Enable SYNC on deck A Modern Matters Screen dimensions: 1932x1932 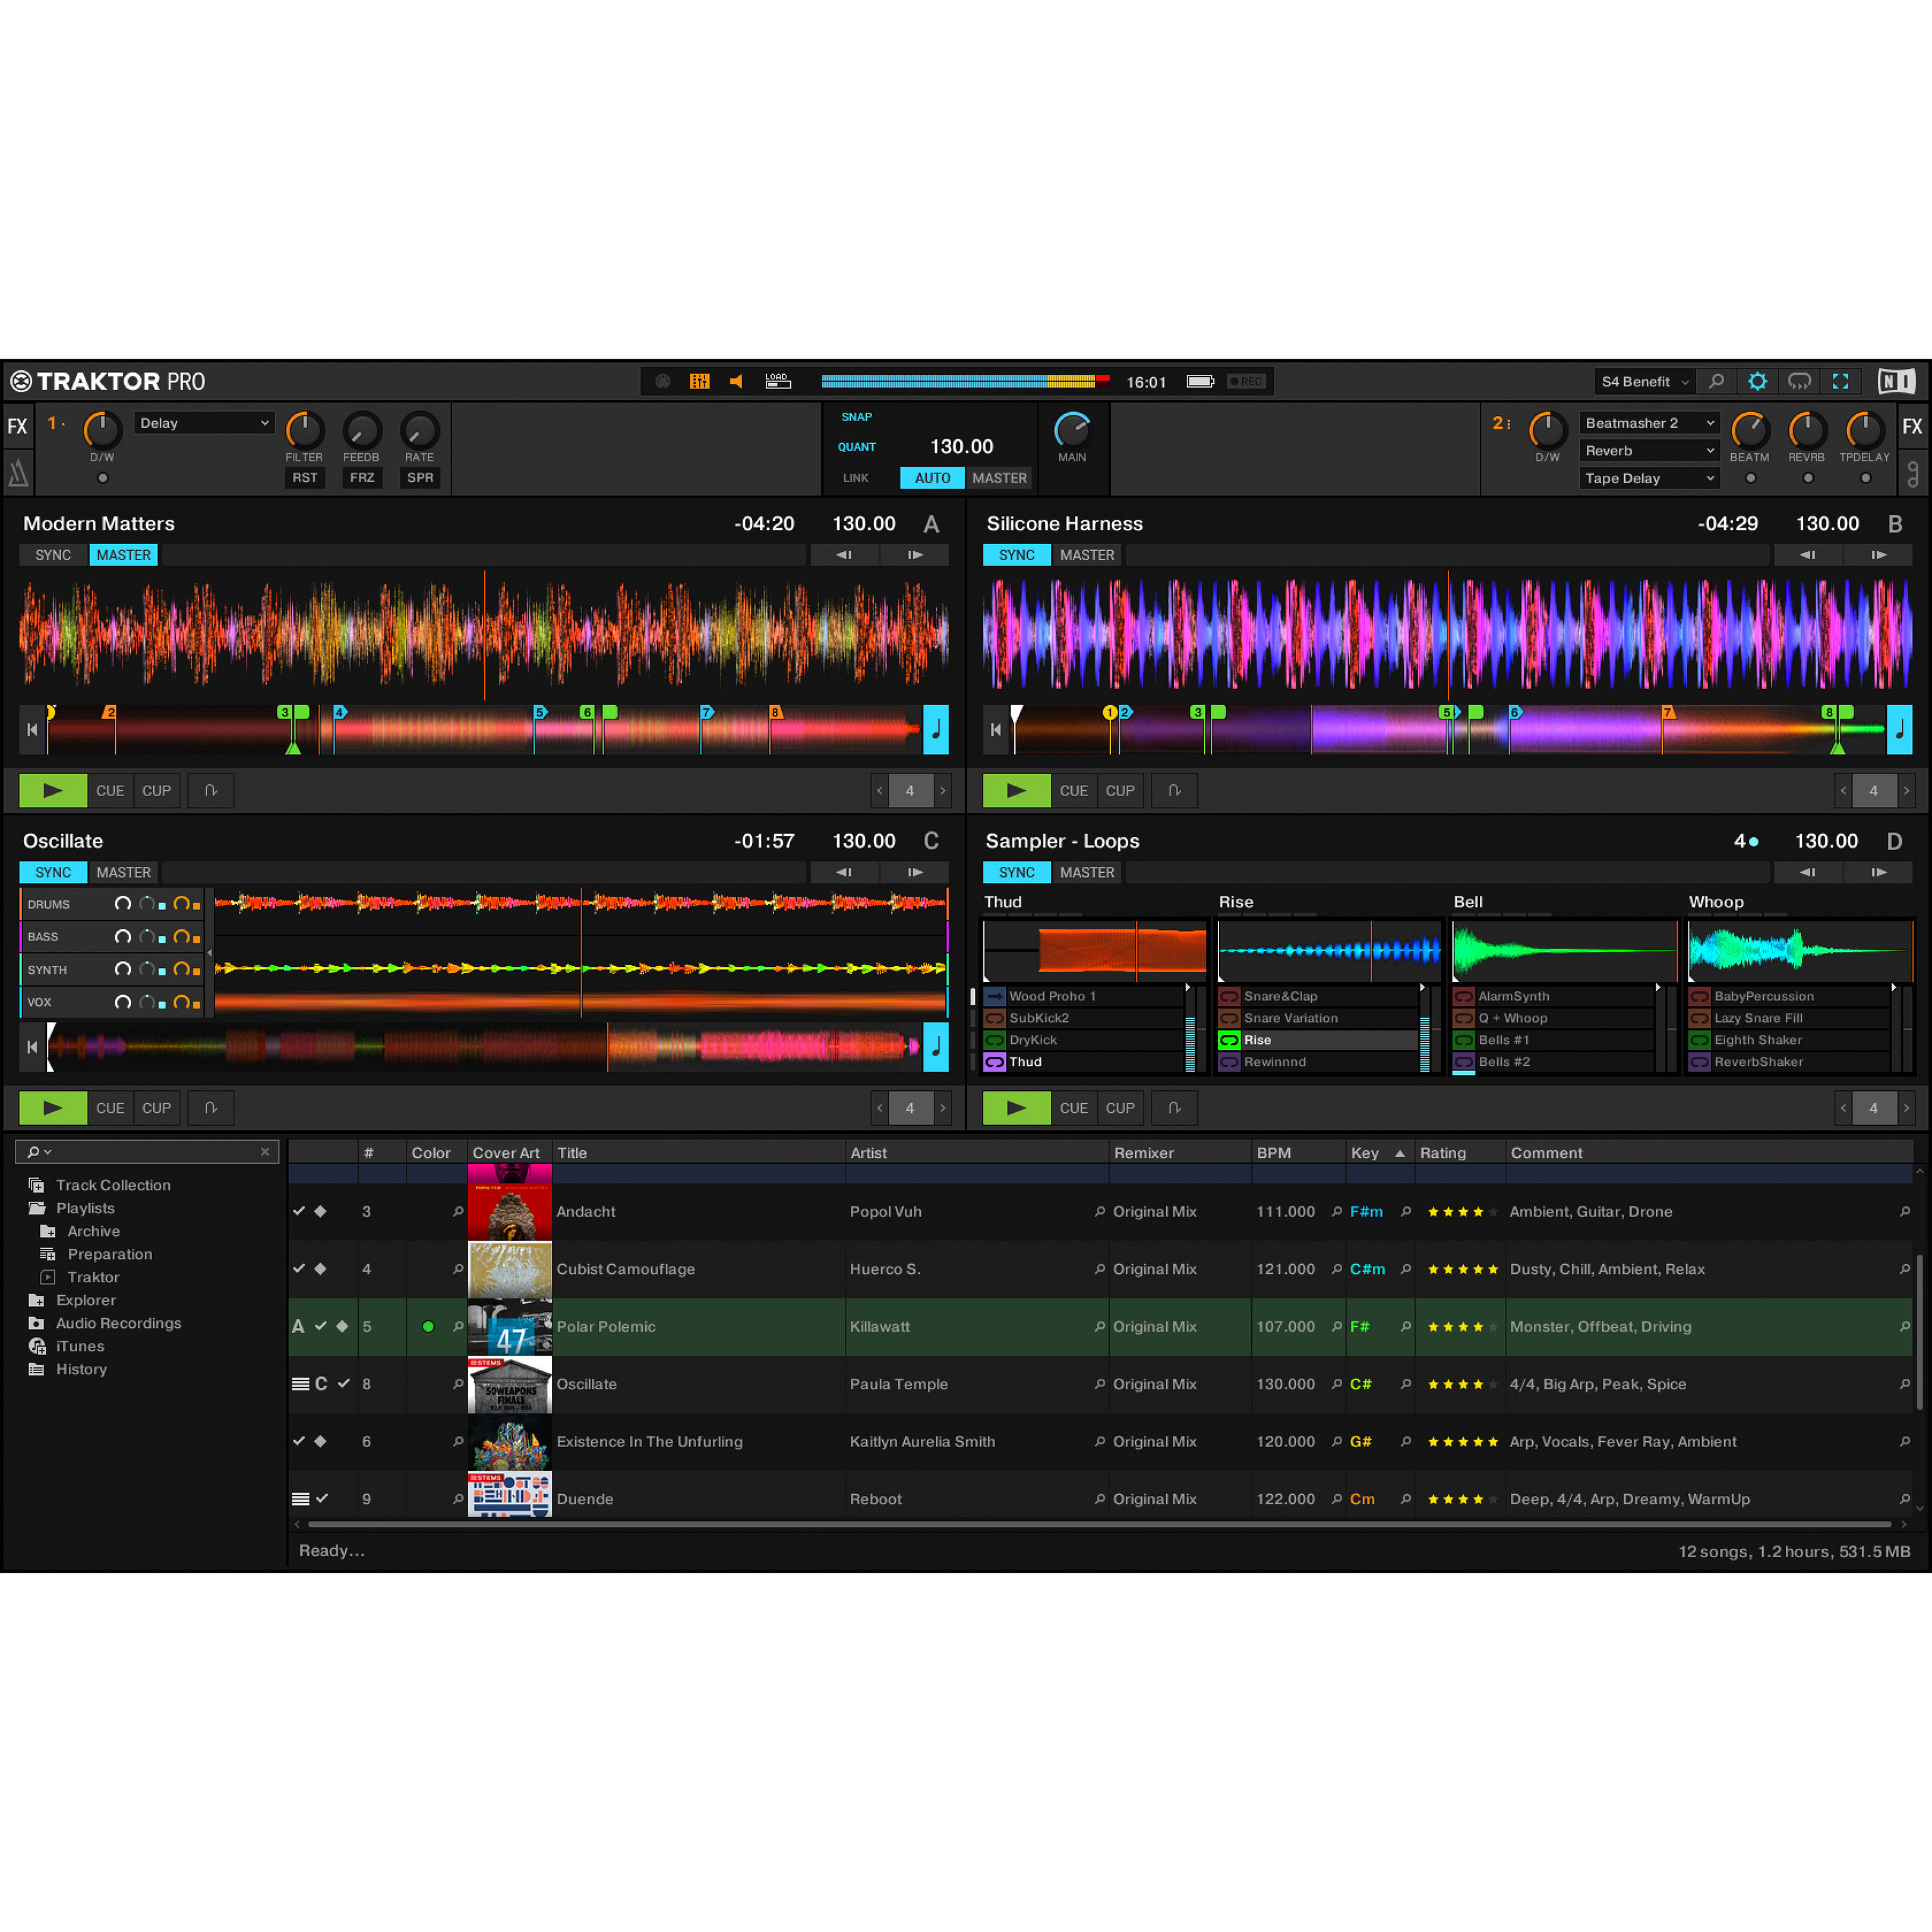point(53,554)
